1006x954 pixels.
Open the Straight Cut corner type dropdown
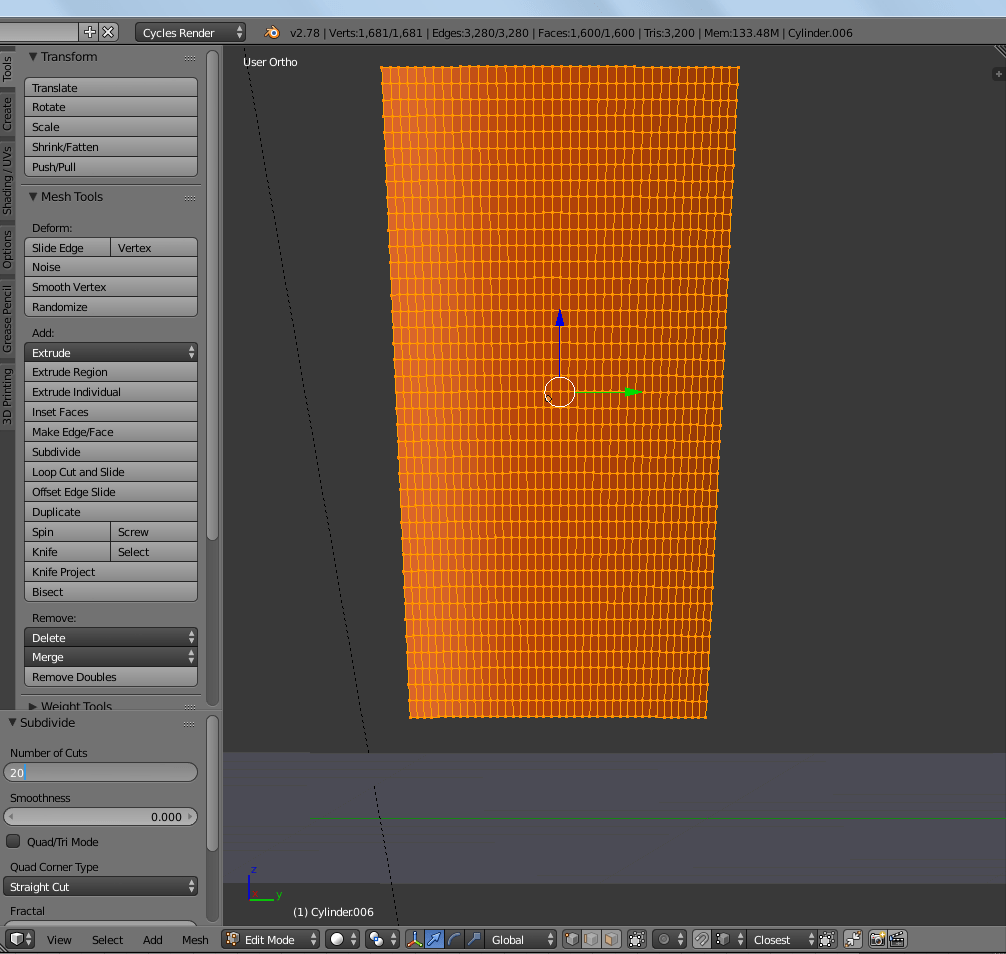[100, 885]
